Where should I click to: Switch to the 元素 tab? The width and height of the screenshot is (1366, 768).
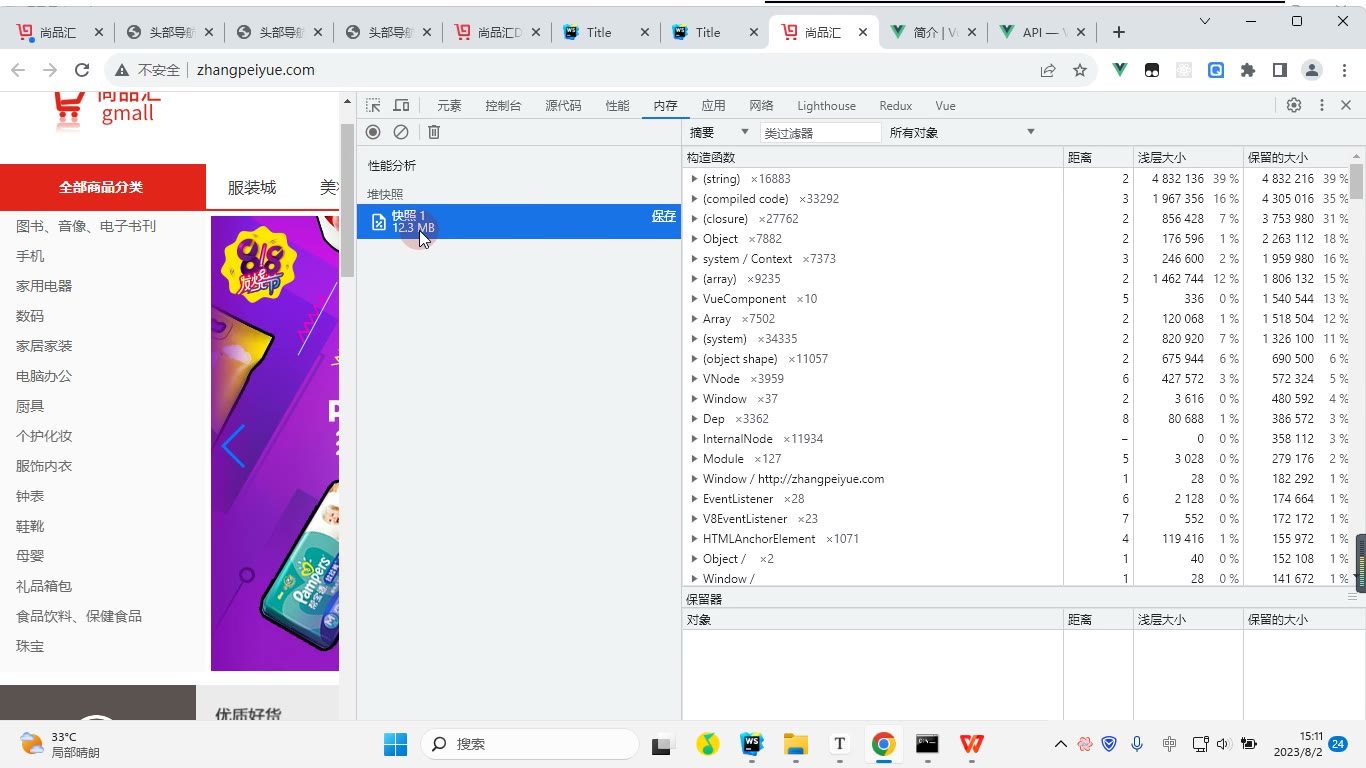(449, 106)
